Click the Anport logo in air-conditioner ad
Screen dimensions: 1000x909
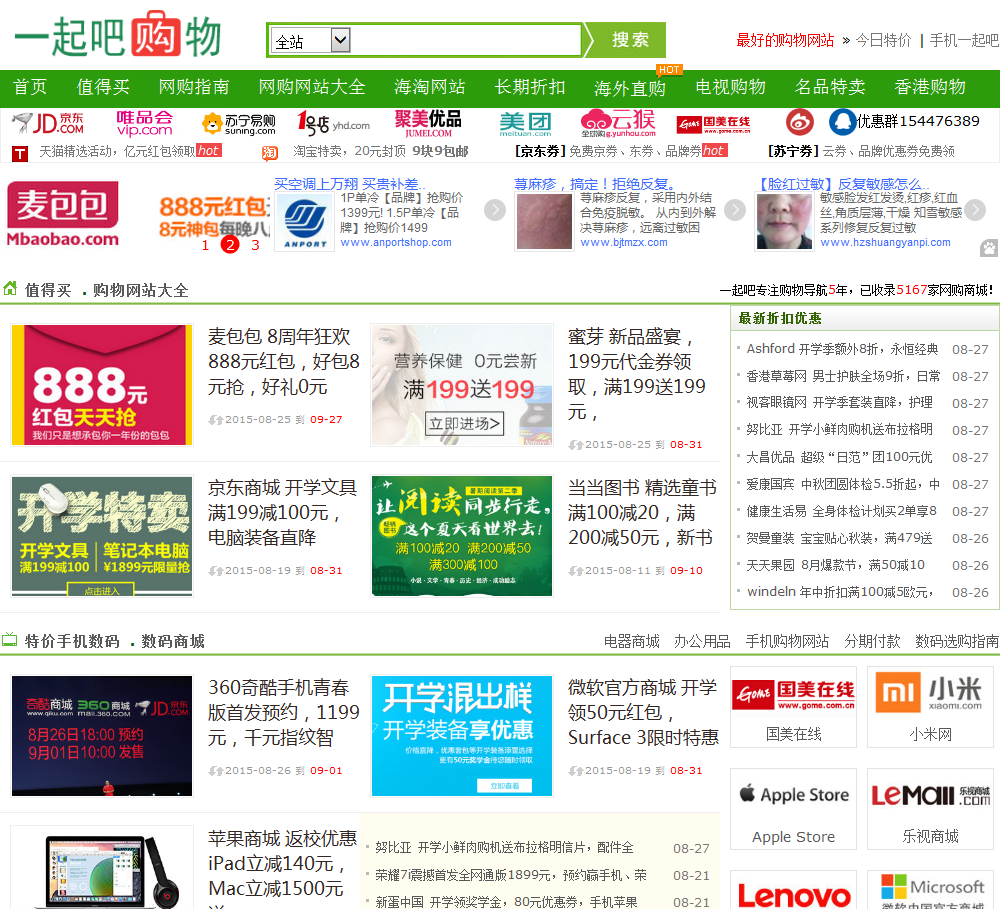pyautogui.click(x=305, y=223)
